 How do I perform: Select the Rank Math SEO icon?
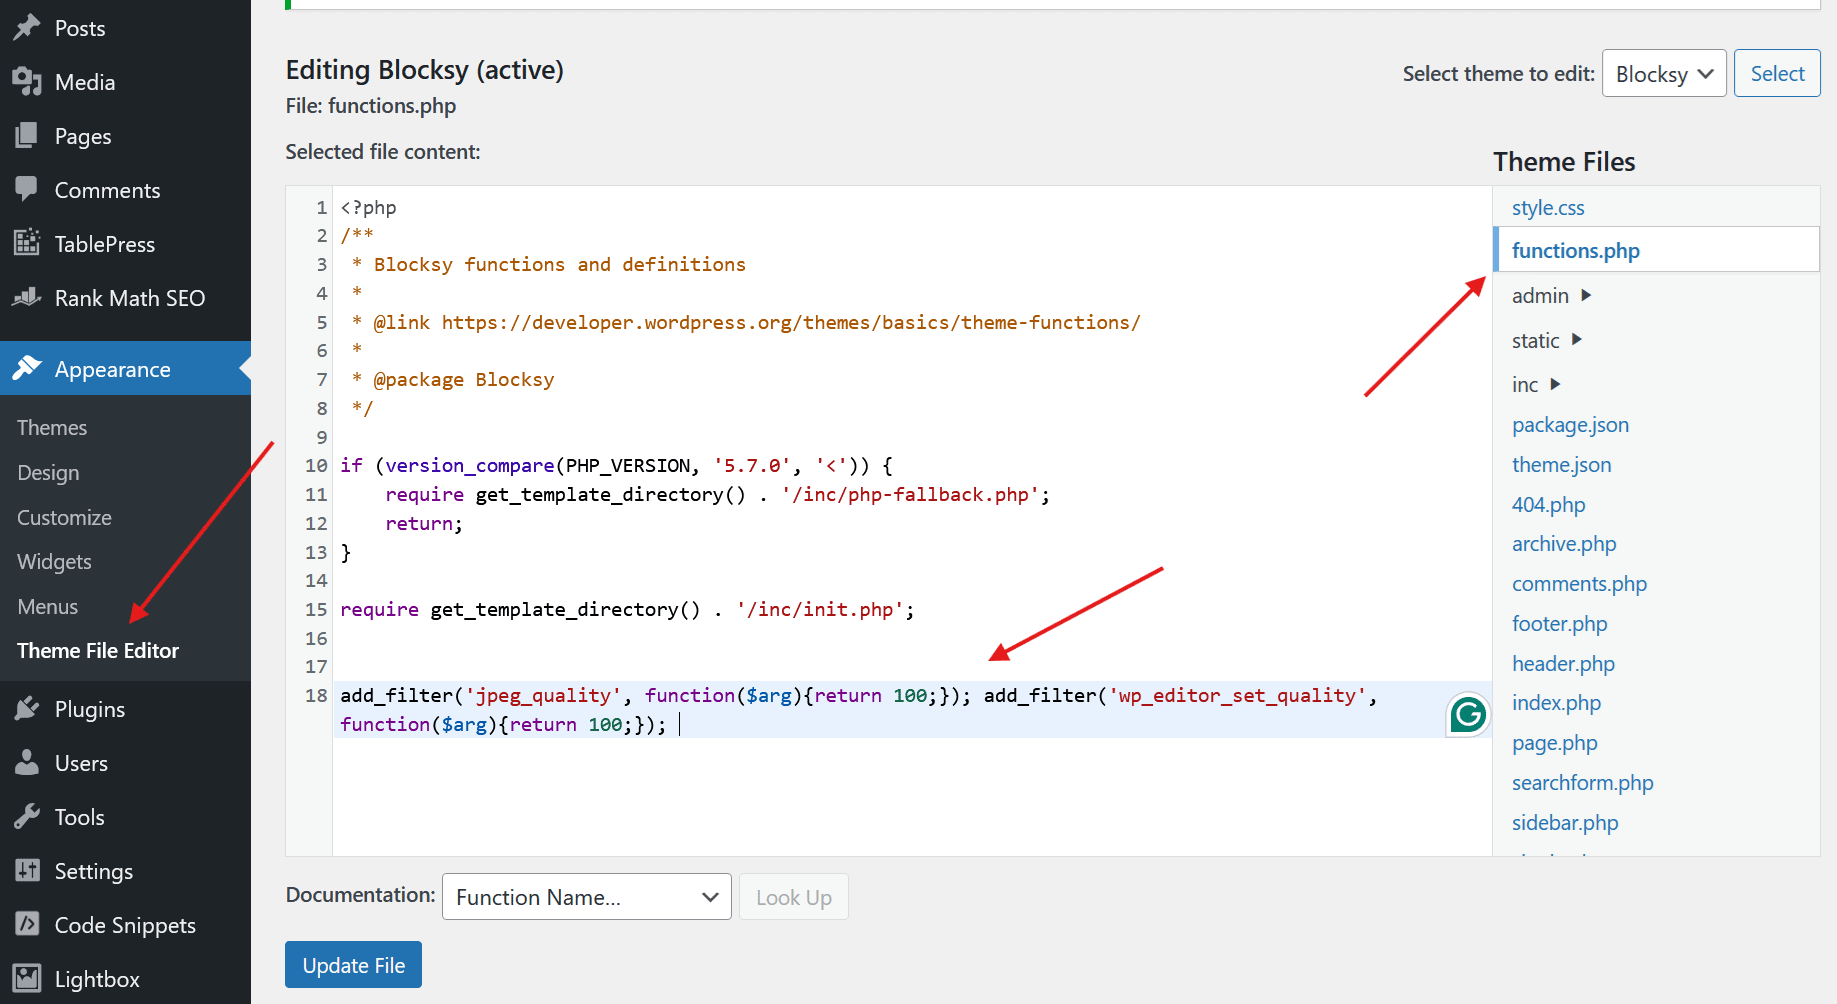point(28,297)
